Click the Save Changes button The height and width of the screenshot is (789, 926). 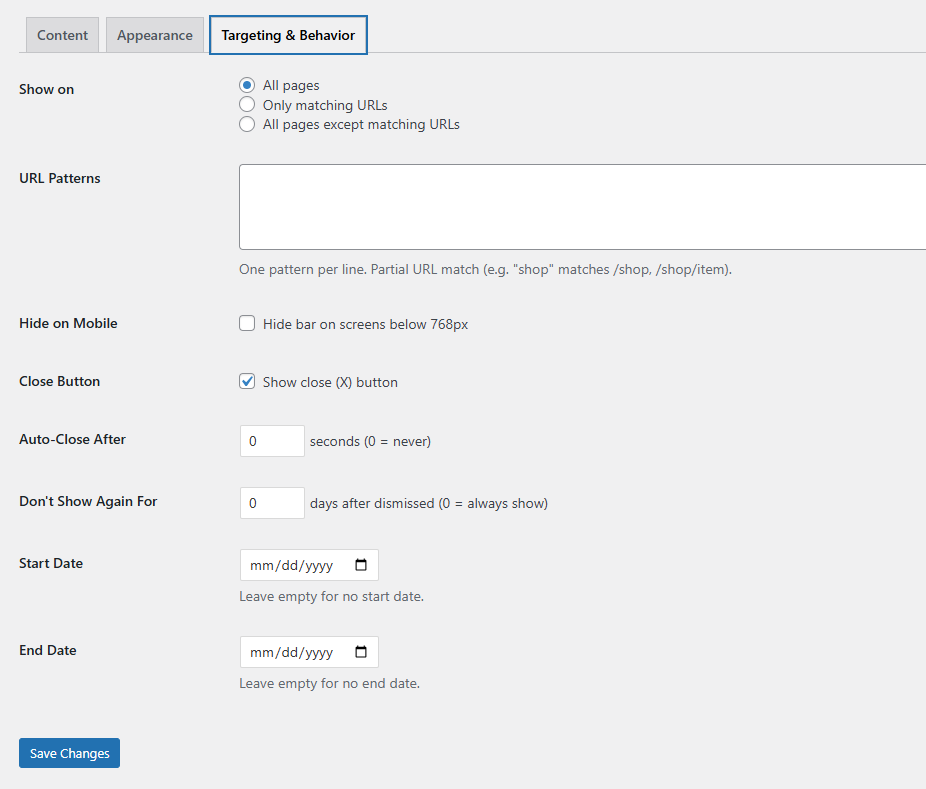[x=68, y=752]
